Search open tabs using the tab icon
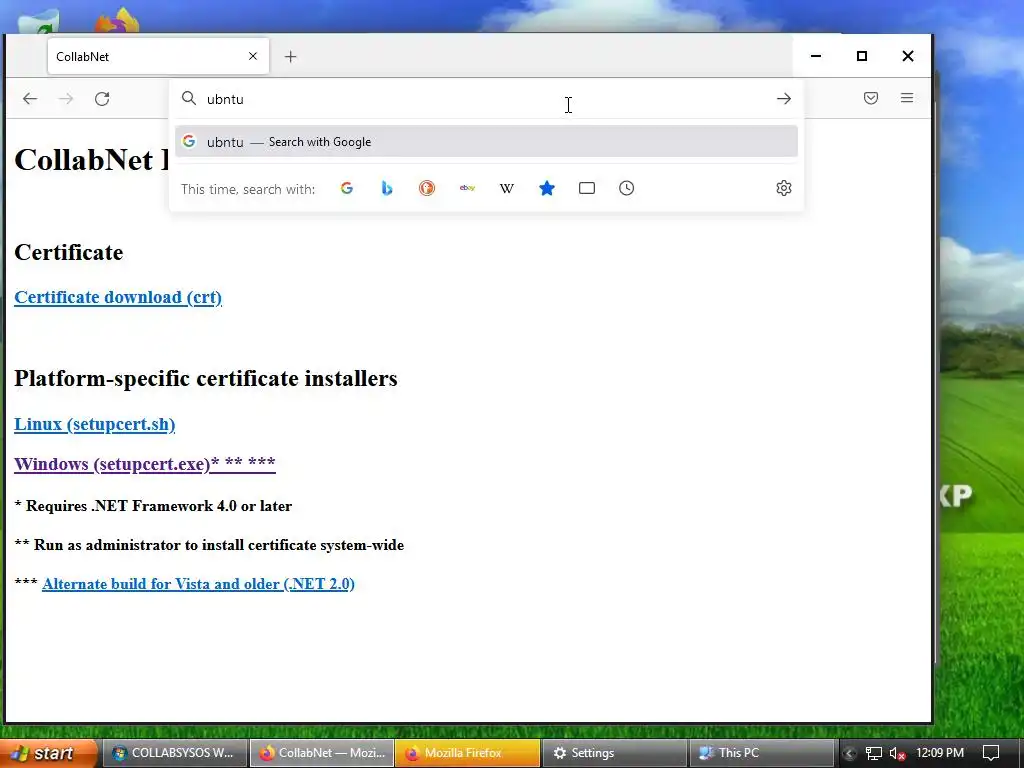This screenshot has width=1024, height=768. [586, 188]
